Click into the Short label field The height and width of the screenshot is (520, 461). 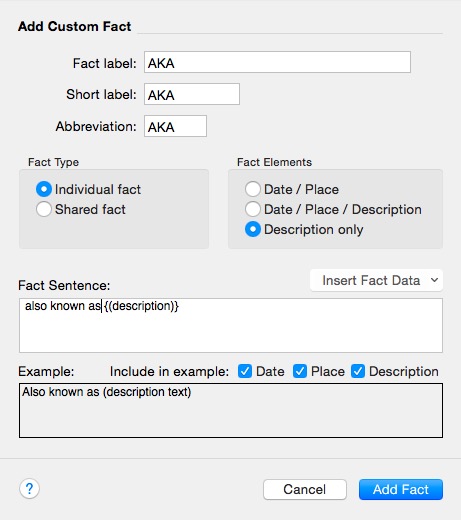[192, 94]
